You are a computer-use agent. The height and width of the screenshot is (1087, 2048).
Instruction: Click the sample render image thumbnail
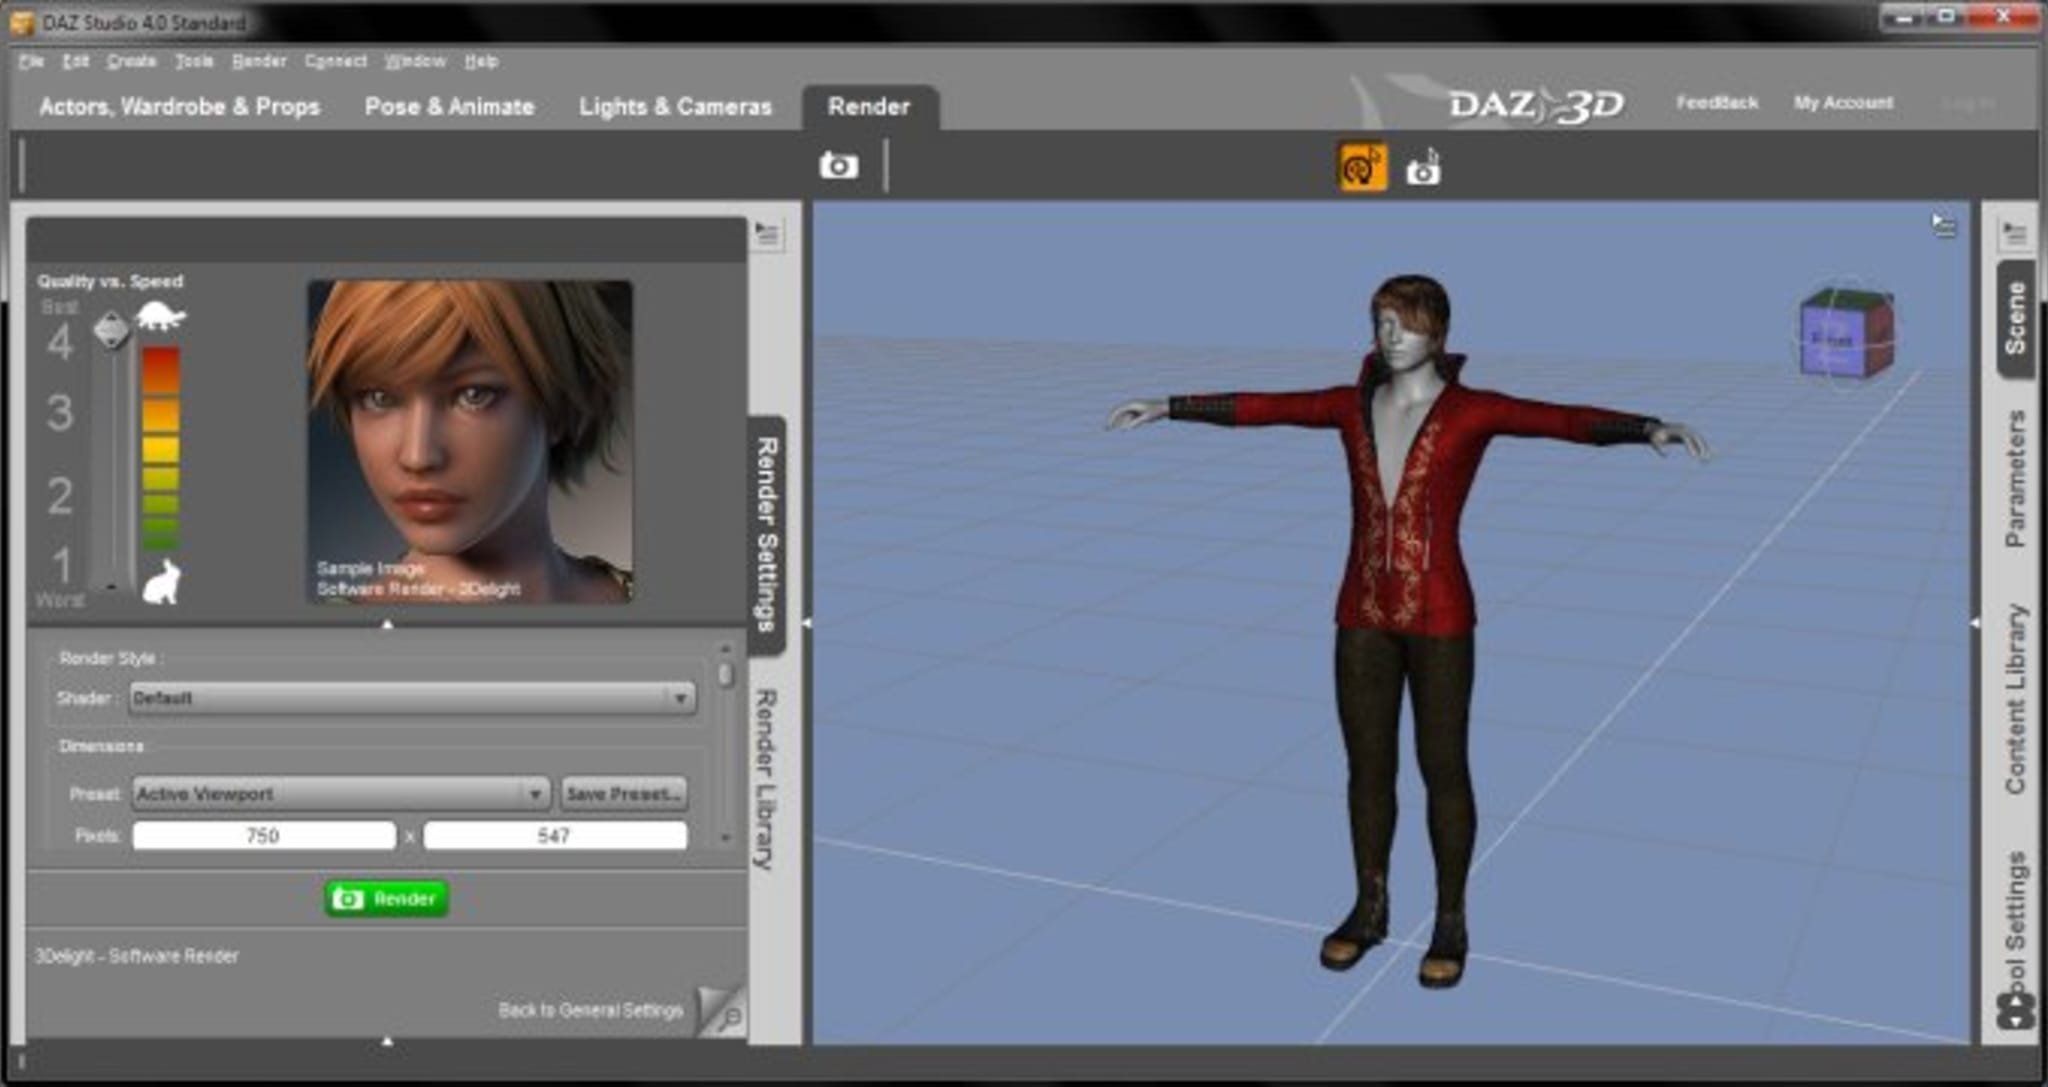point(469,441)
